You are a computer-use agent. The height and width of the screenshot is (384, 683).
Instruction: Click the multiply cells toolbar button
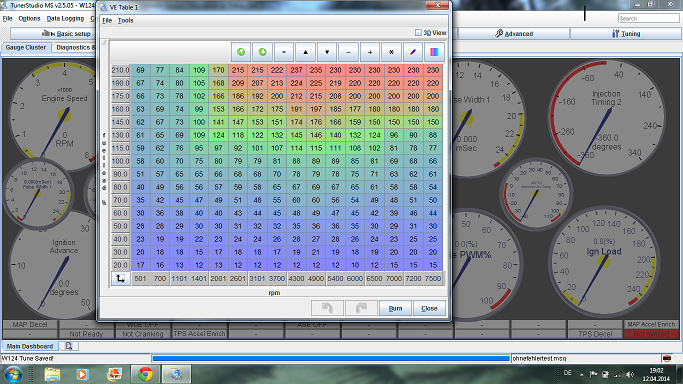391,52
